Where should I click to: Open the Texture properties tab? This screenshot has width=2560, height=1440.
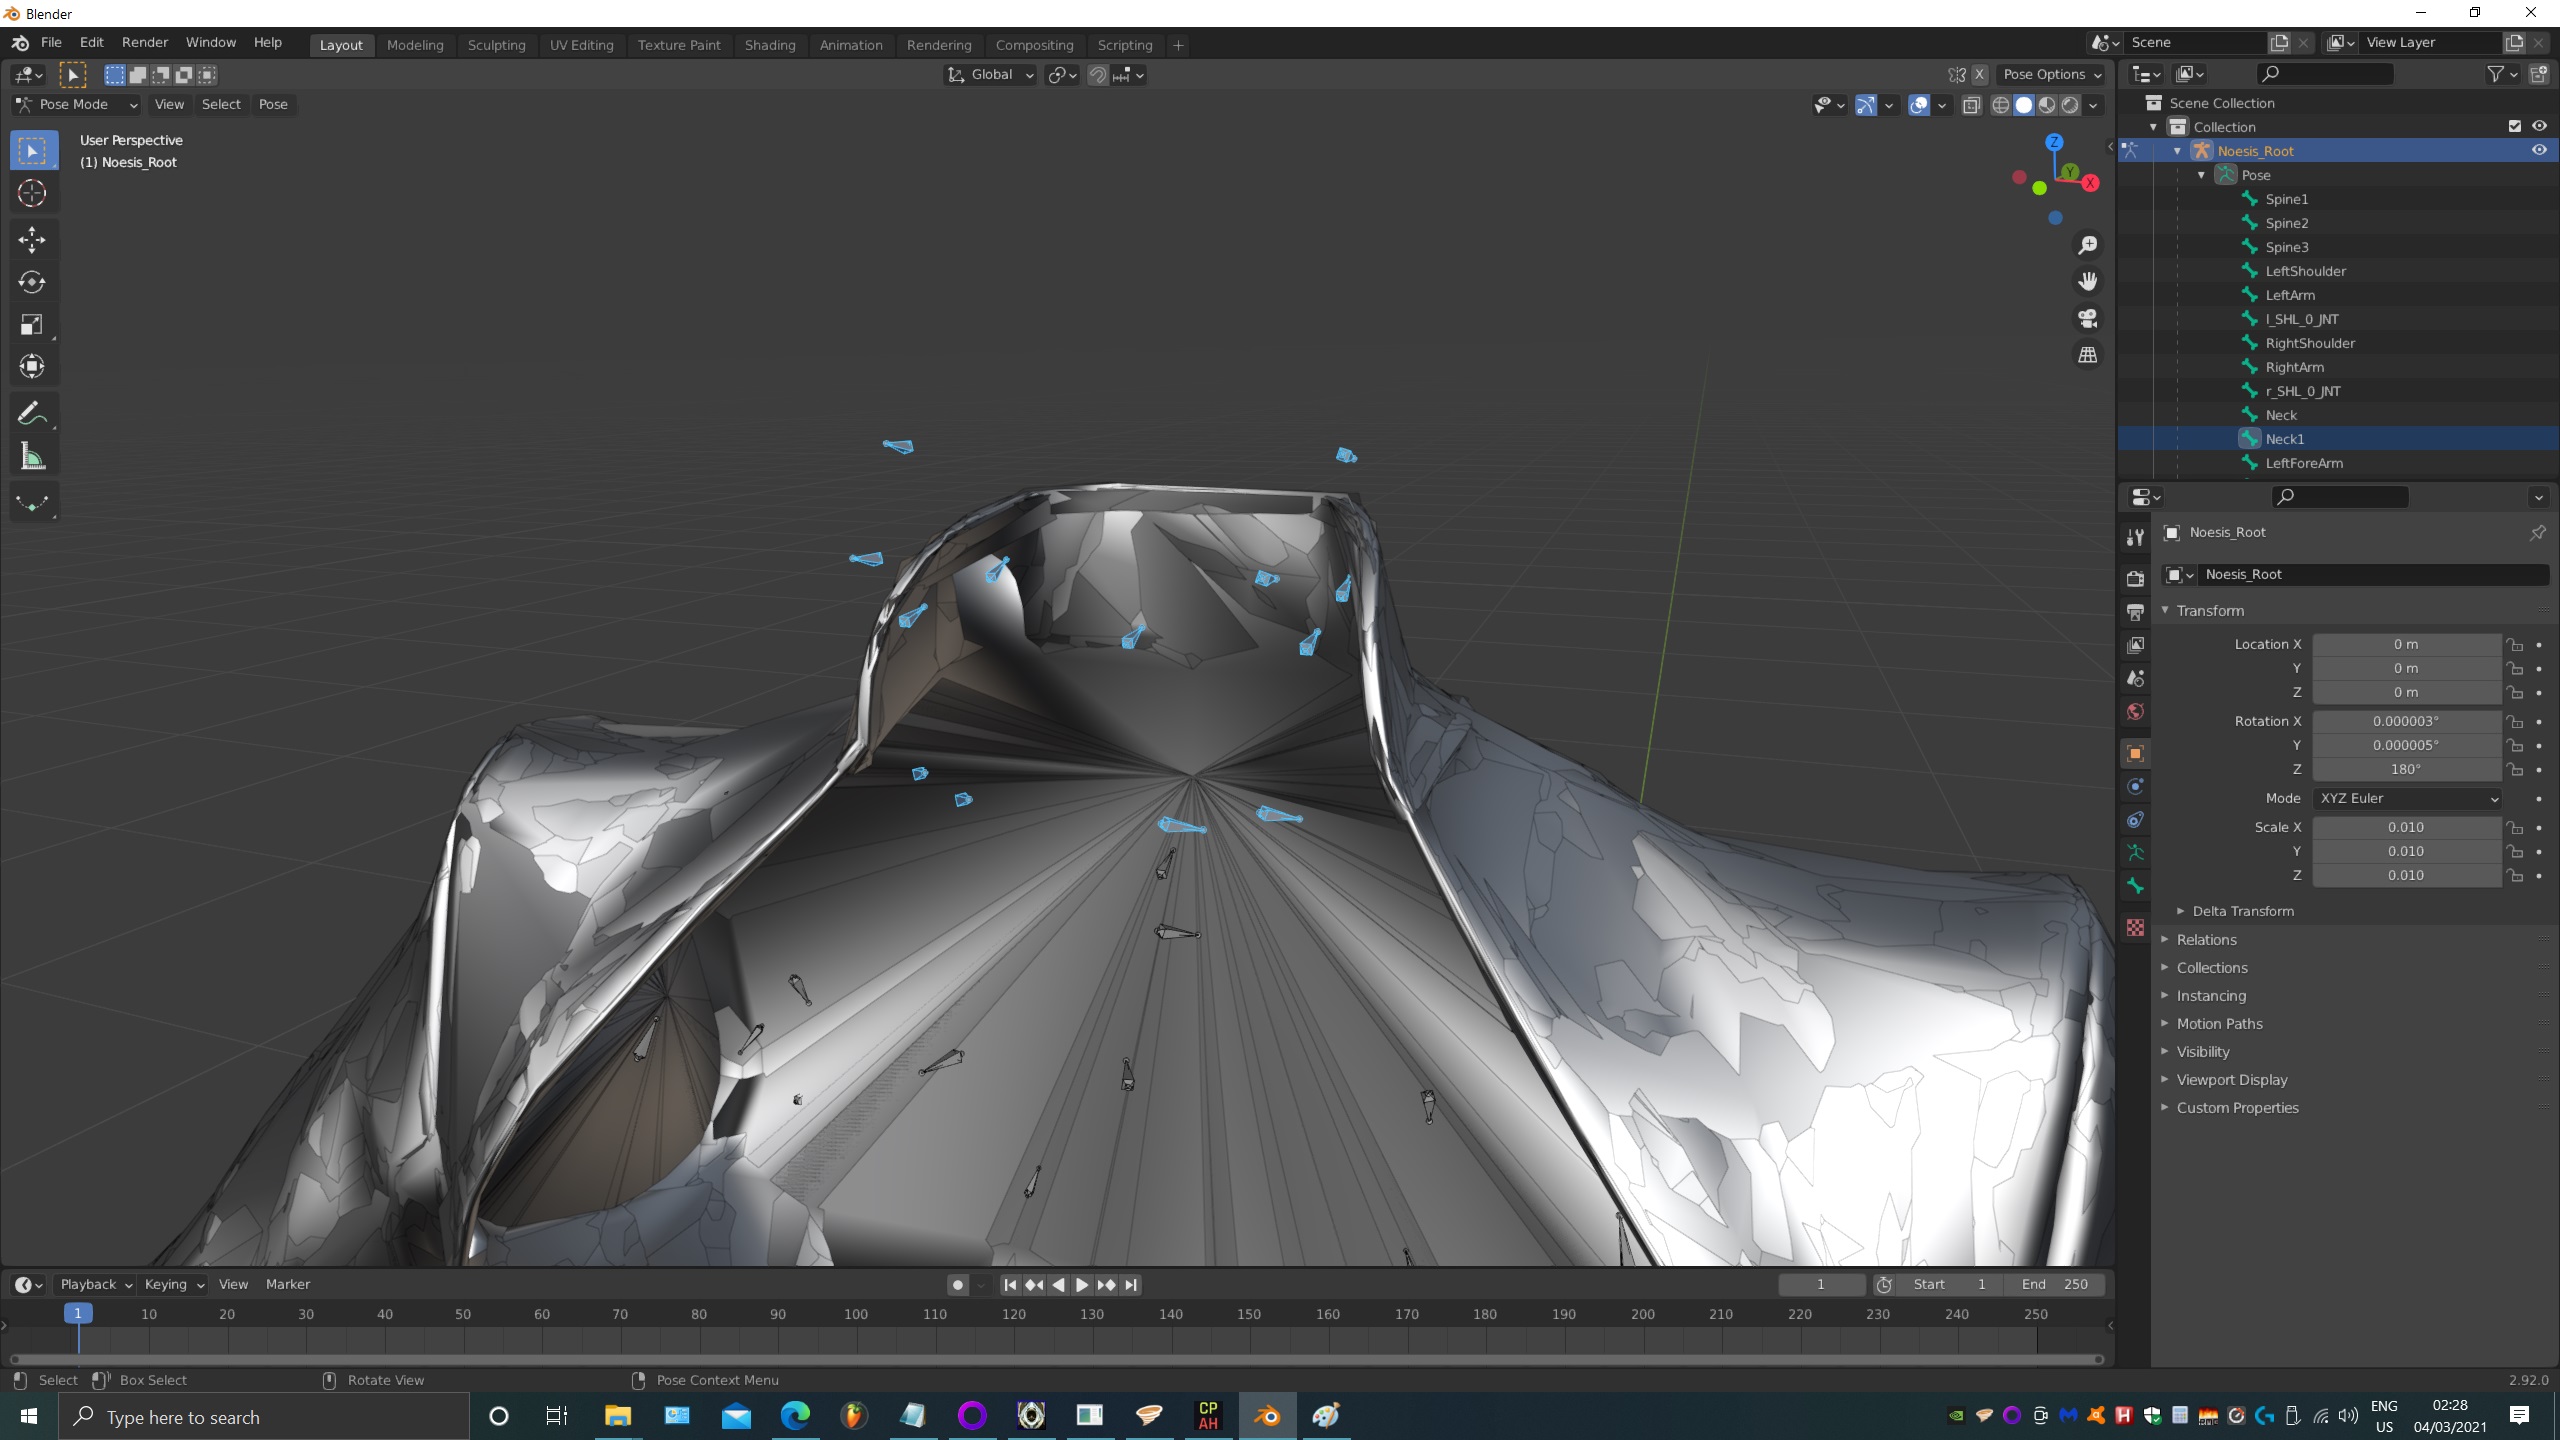coord(2135,928)
